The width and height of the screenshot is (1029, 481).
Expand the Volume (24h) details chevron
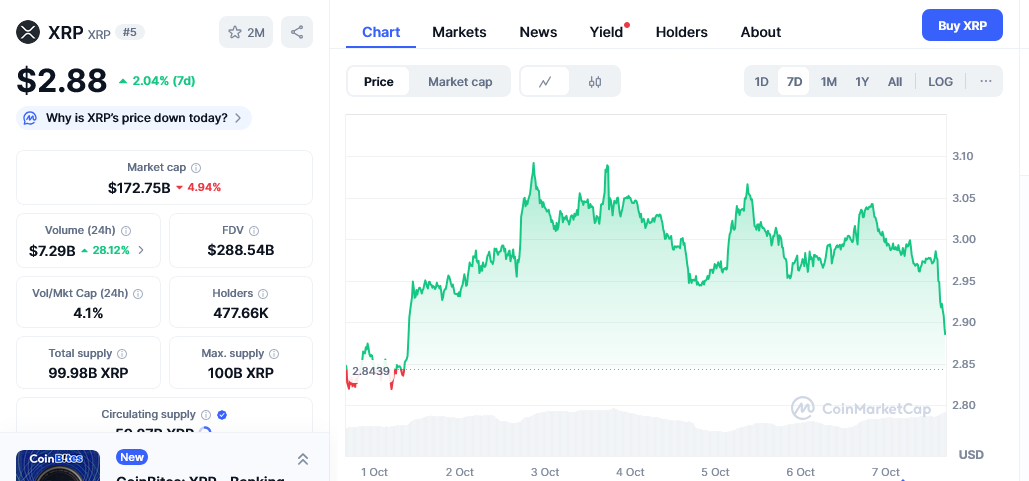tap(141, 250)
